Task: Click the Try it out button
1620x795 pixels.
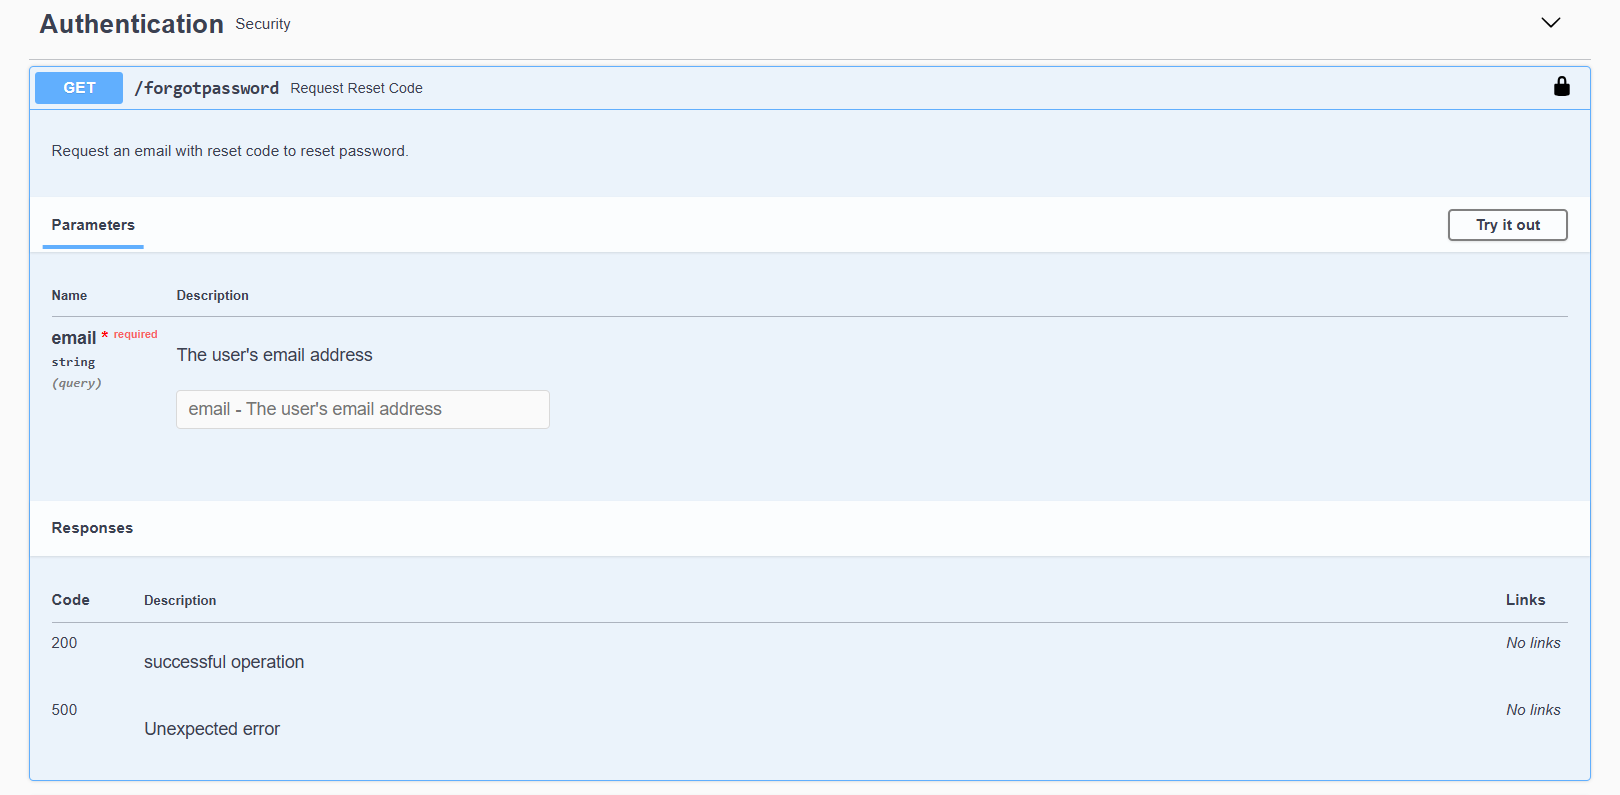Action: [1507, 225]
